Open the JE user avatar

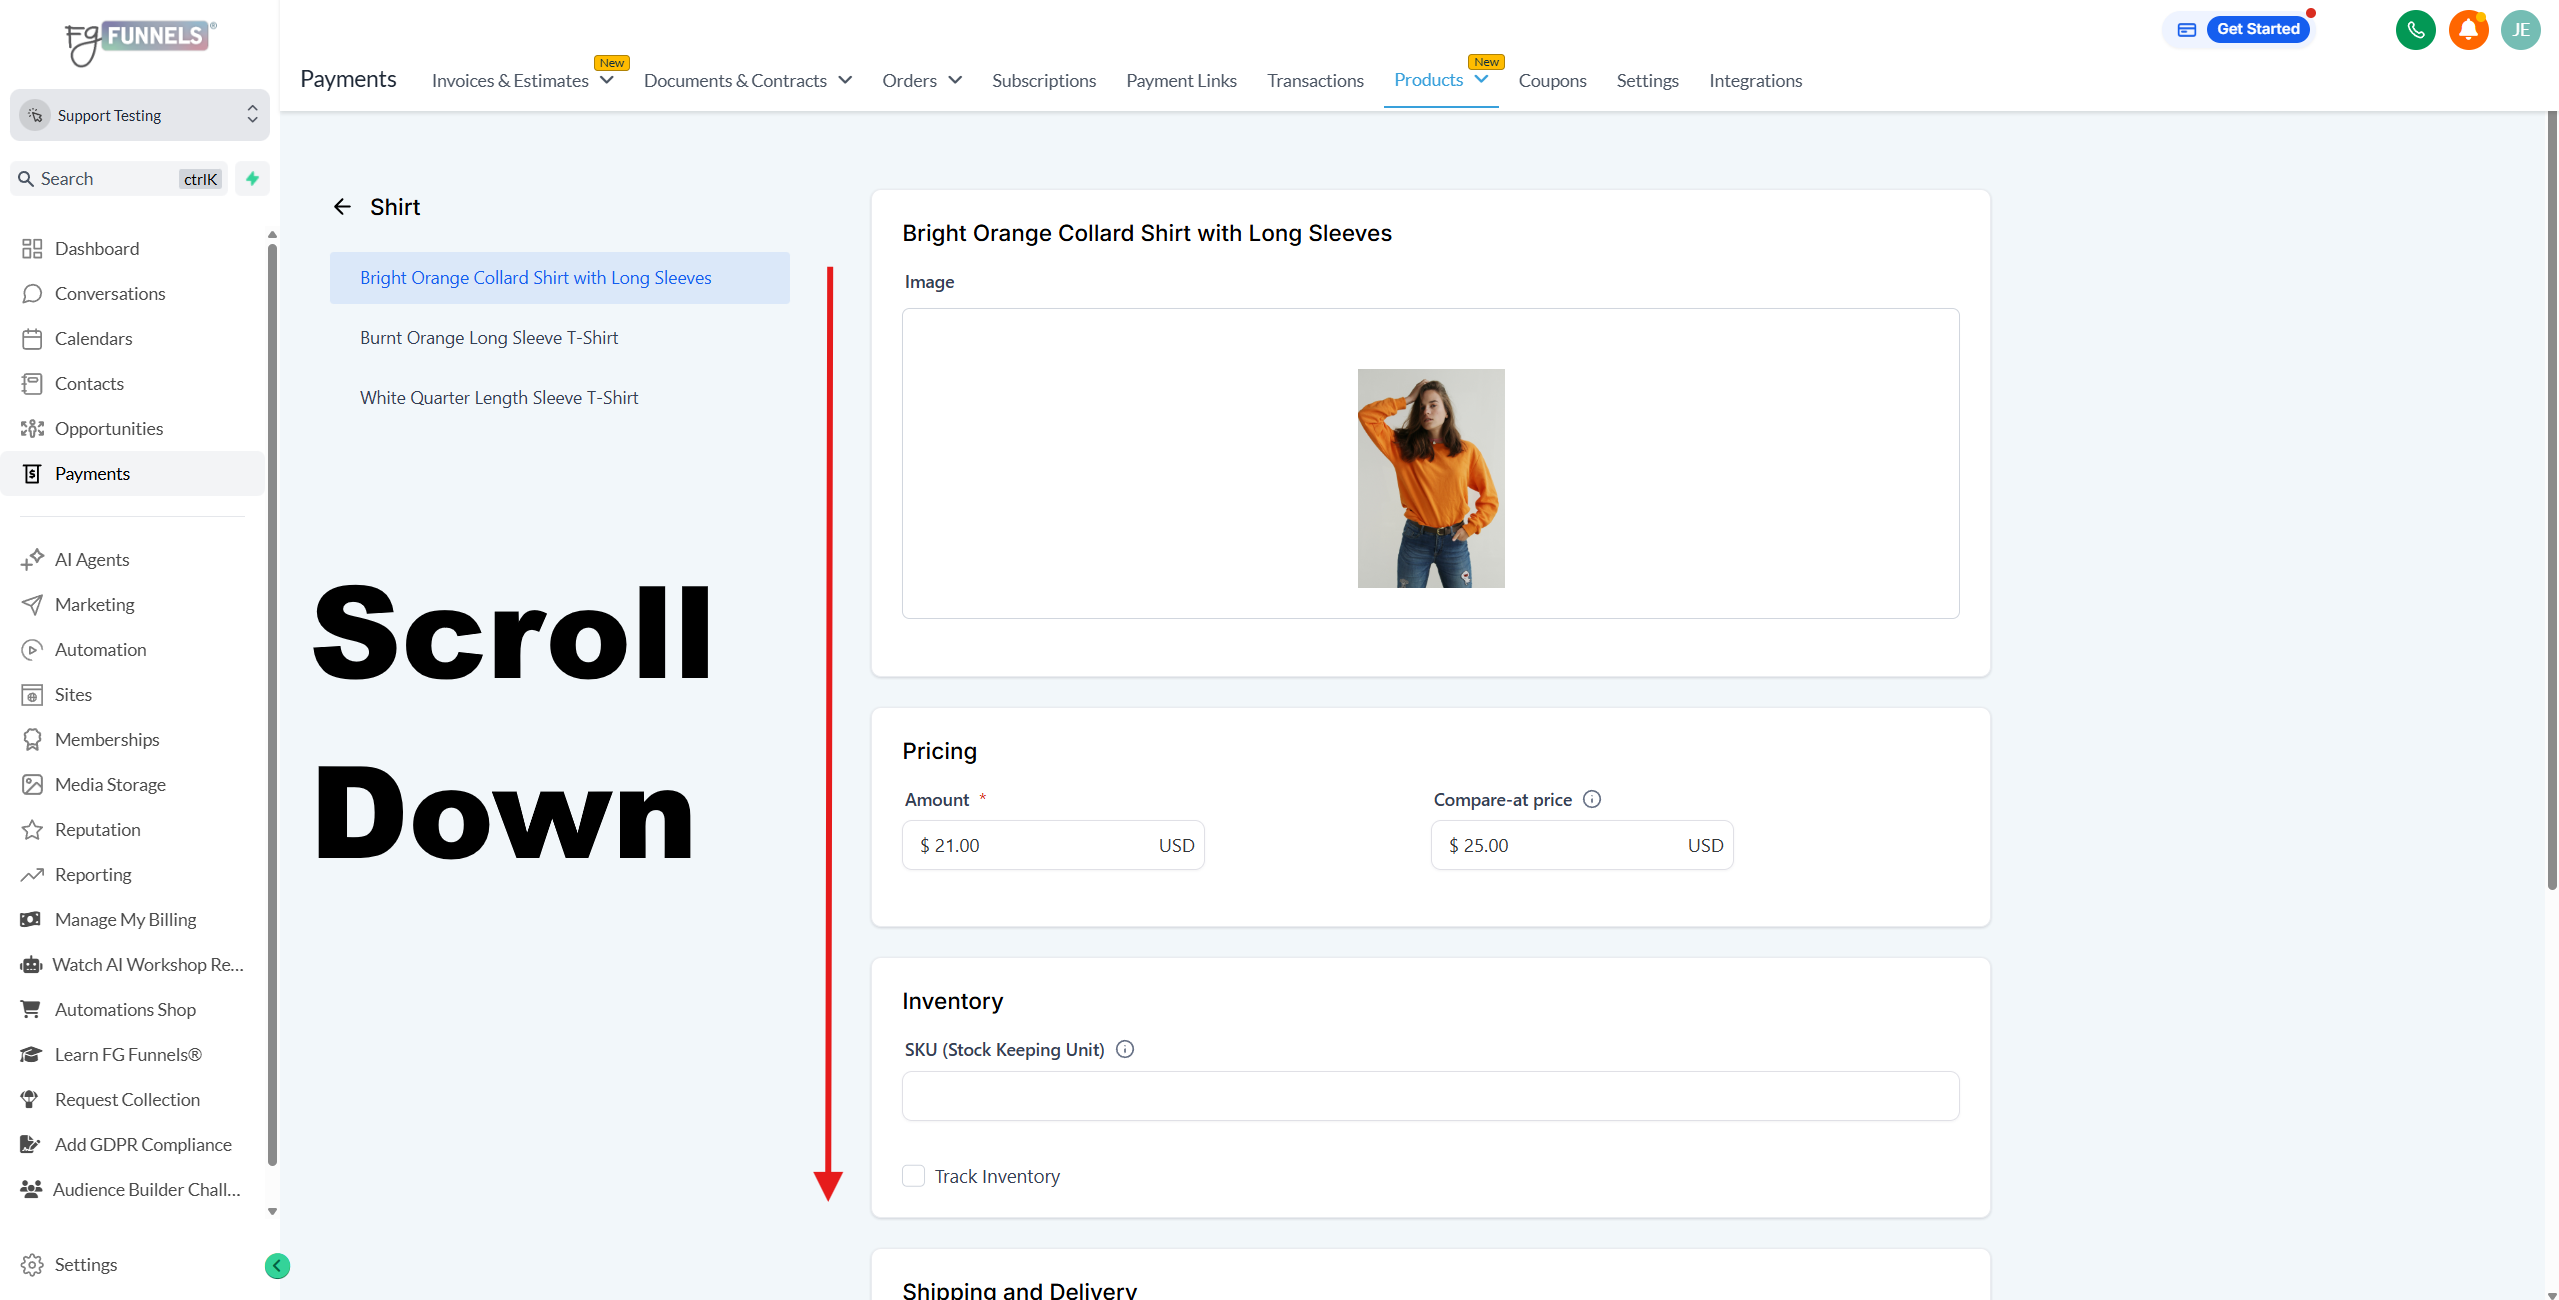click(x=2520, y=30)
